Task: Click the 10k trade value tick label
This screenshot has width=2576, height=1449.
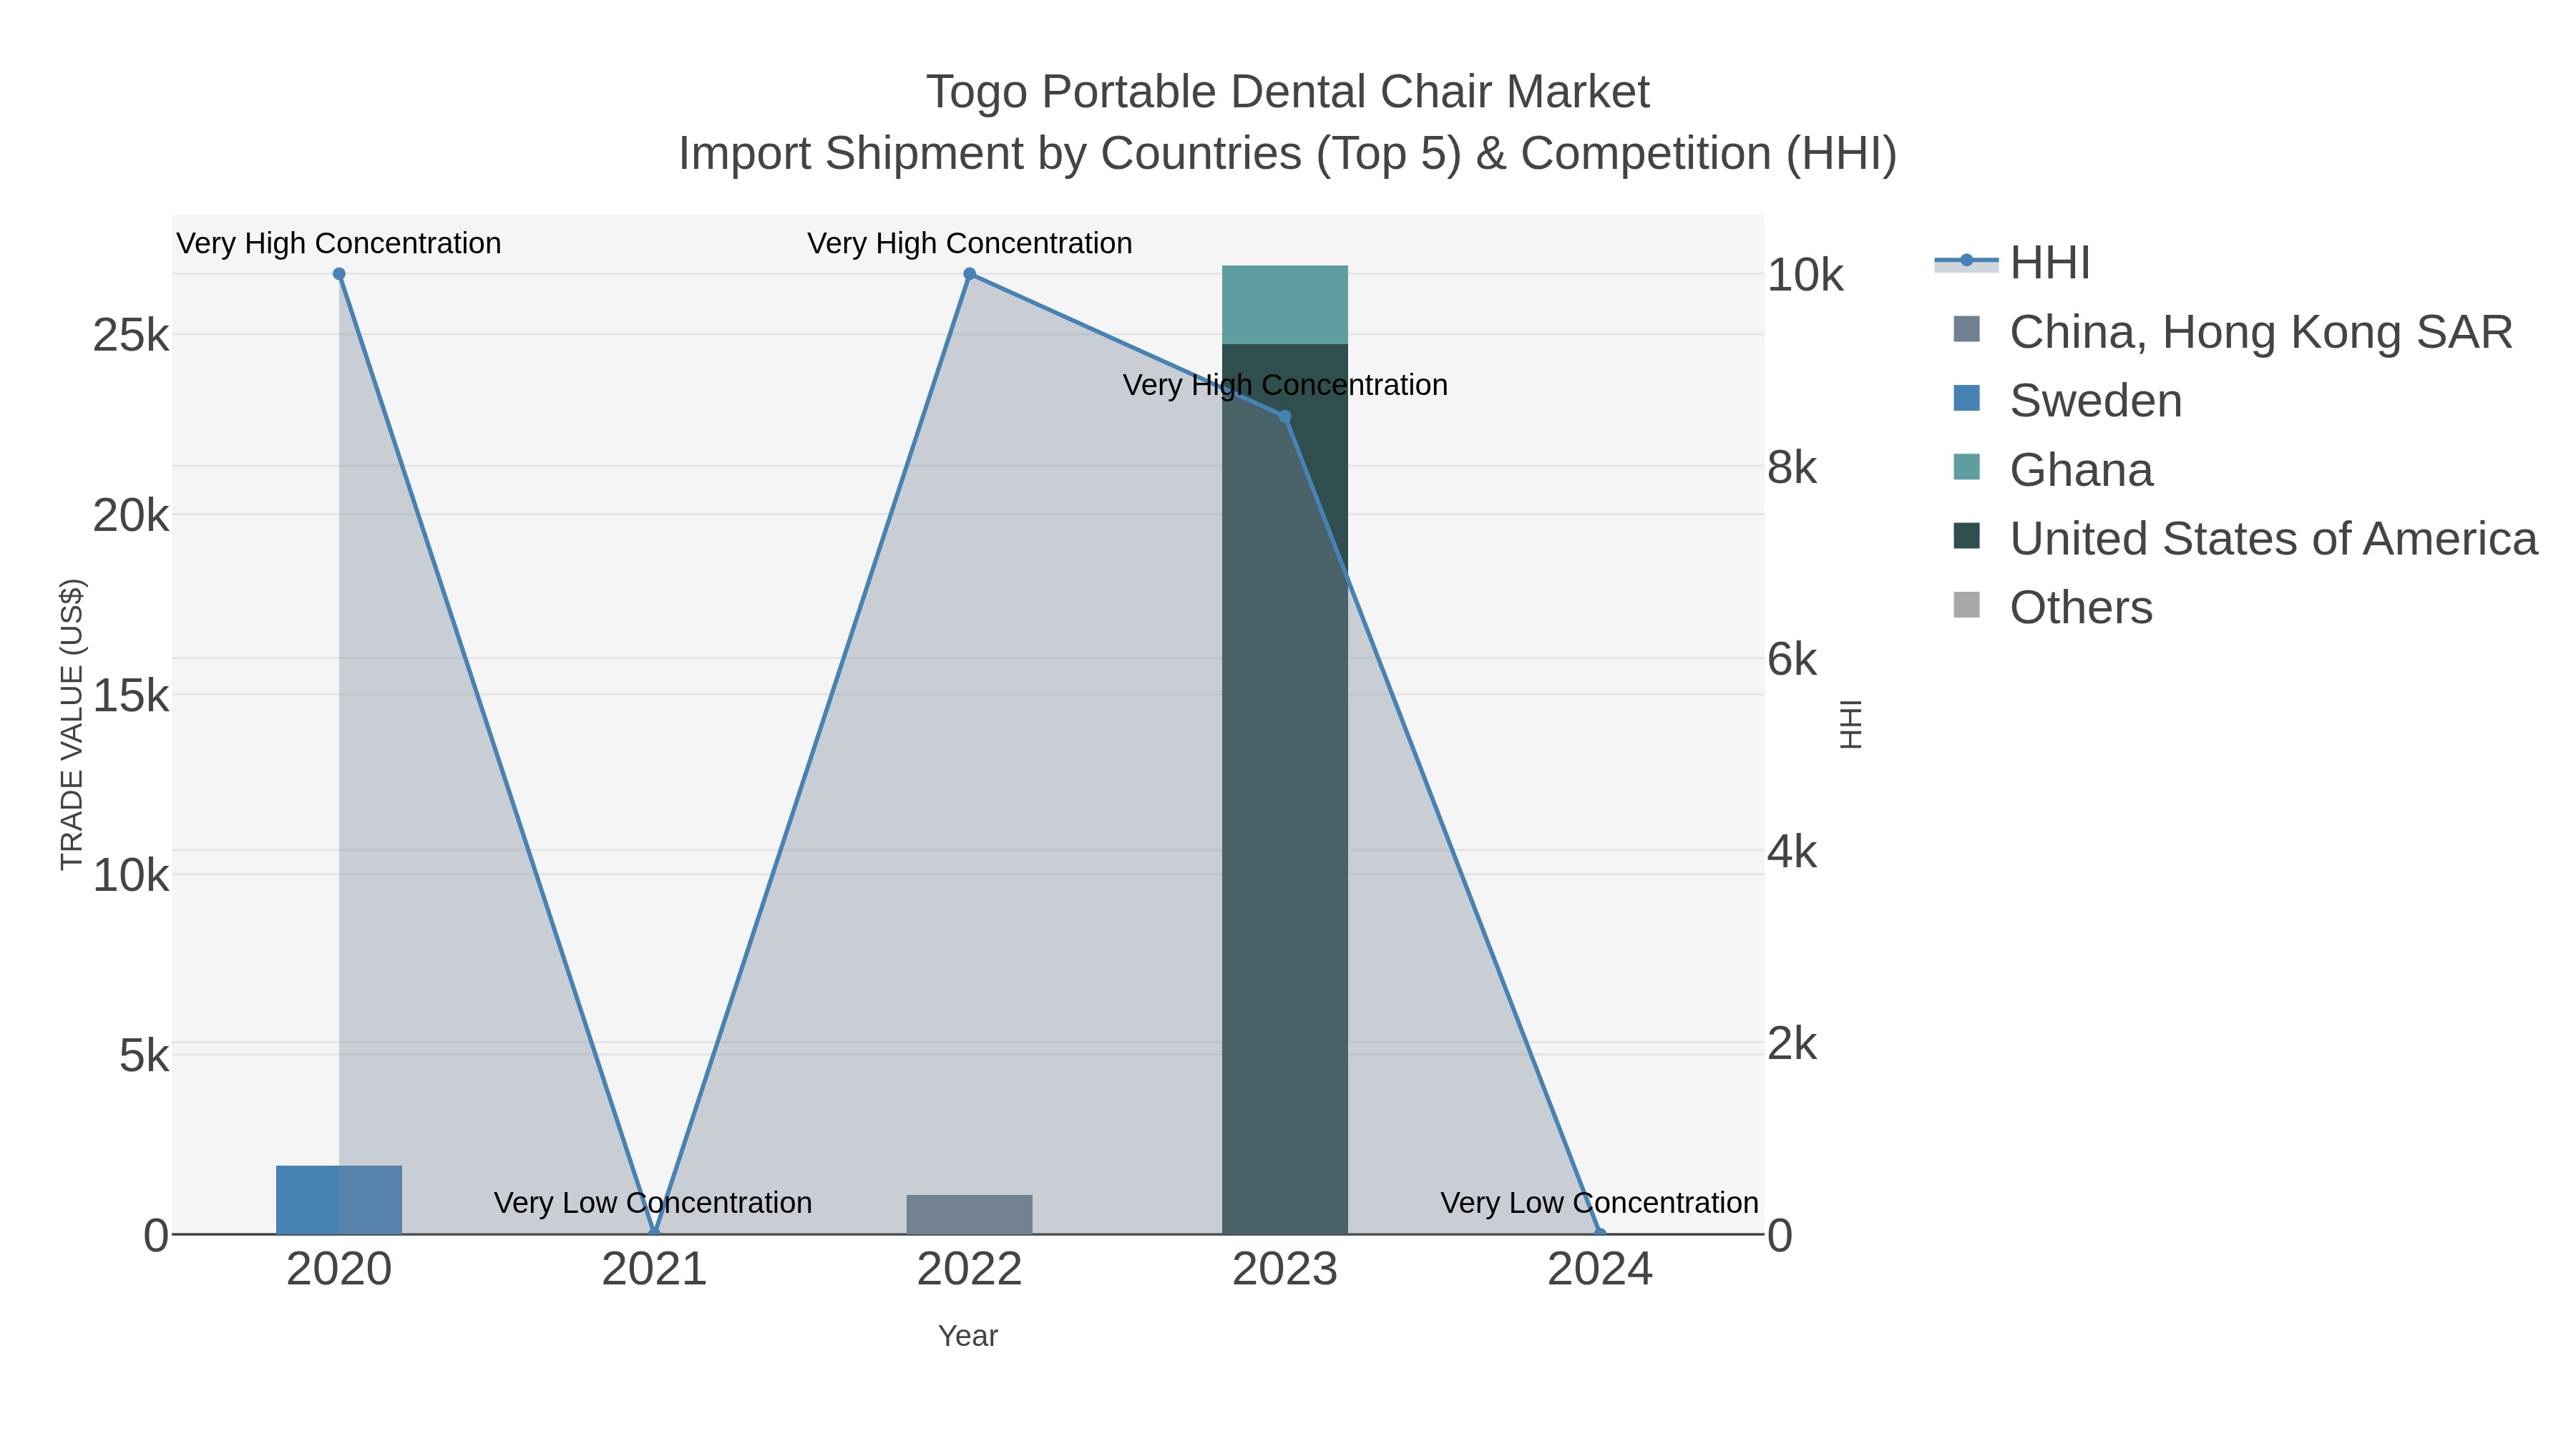Action: (x=131, y=876)
